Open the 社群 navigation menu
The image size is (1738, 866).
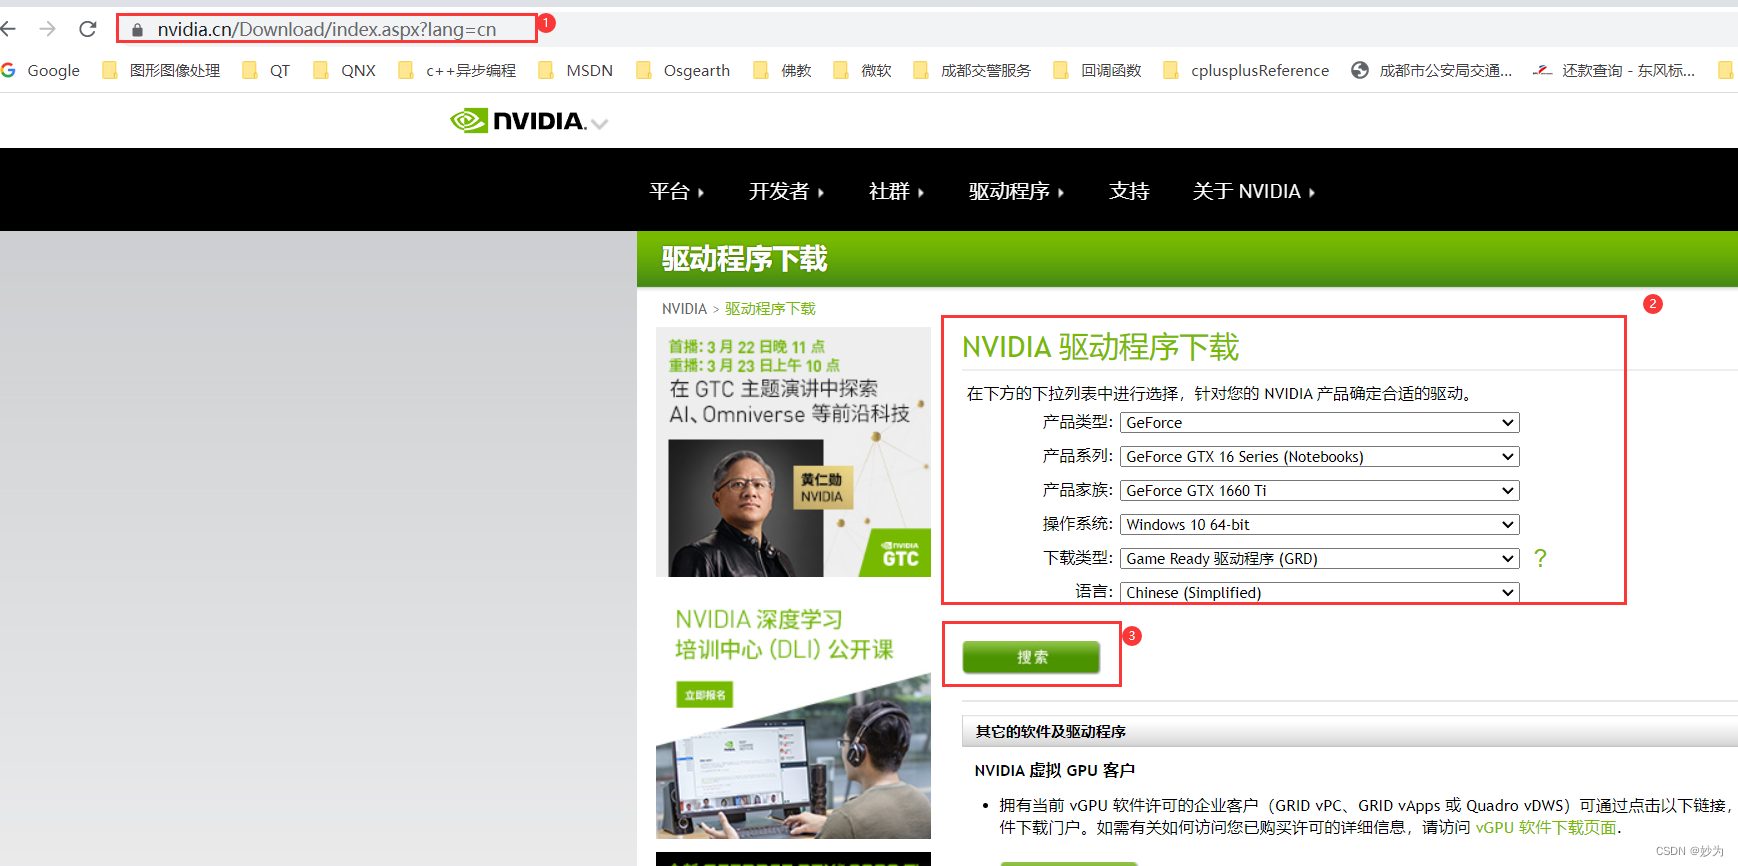click(896, 191)
